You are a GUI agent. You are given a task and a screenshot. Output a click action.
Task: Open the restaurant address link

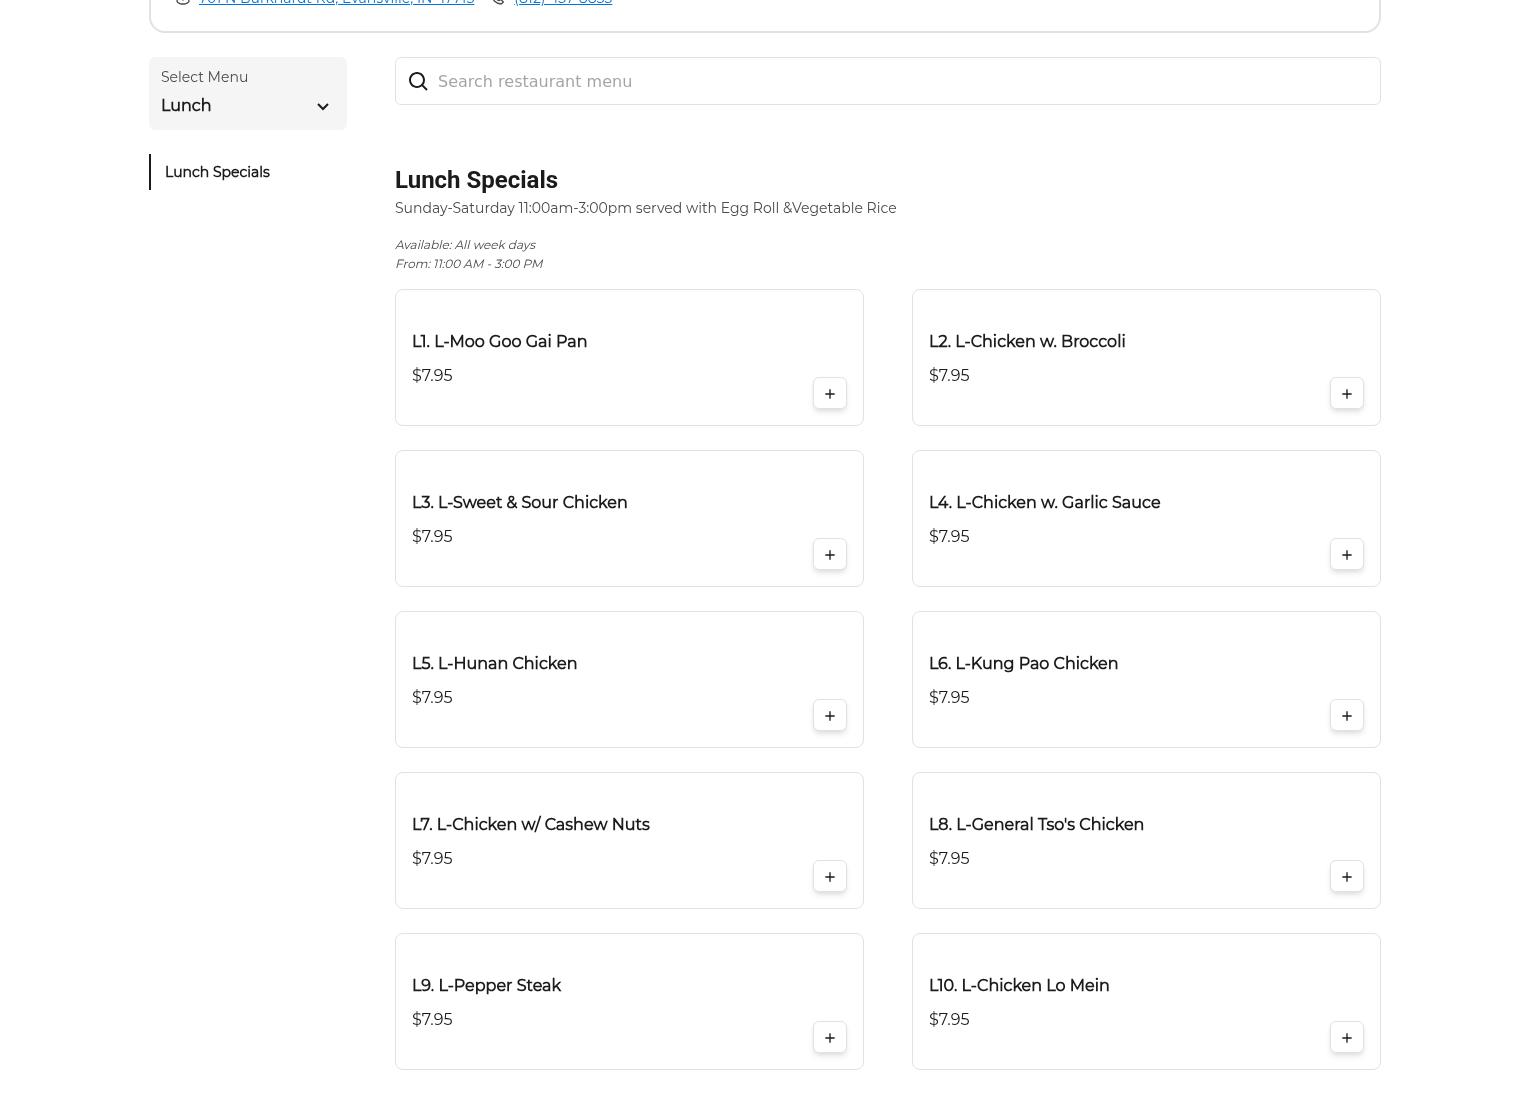[x=336, y=3]
